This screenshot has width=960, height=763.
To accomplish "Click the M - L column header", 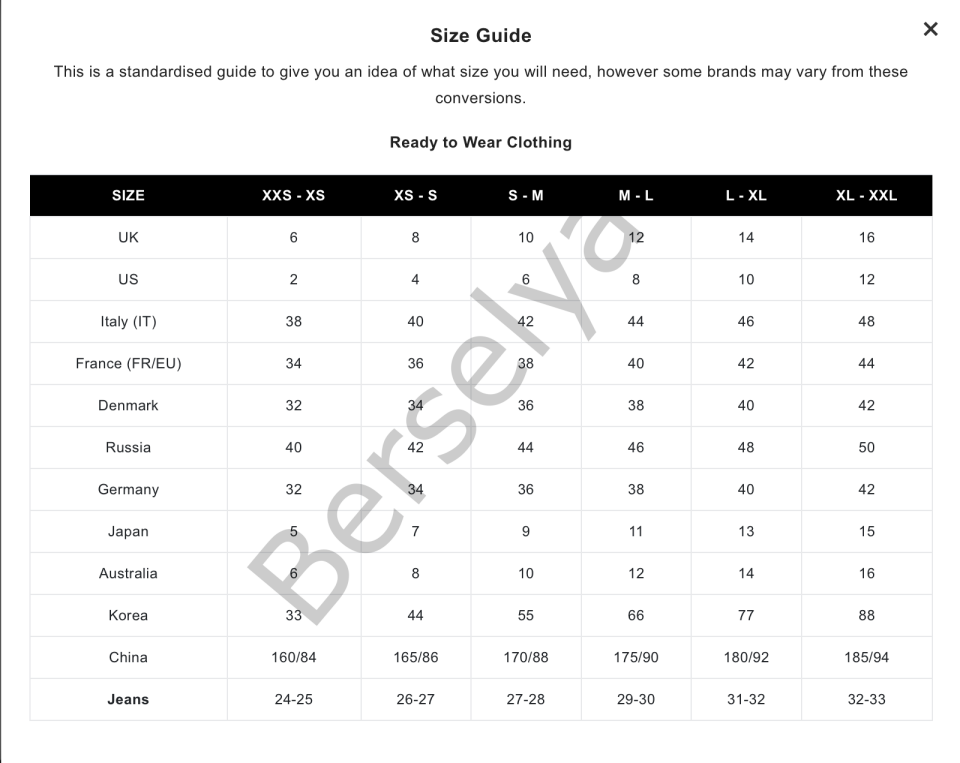I will pyautogui.click(x=636, y=196).
